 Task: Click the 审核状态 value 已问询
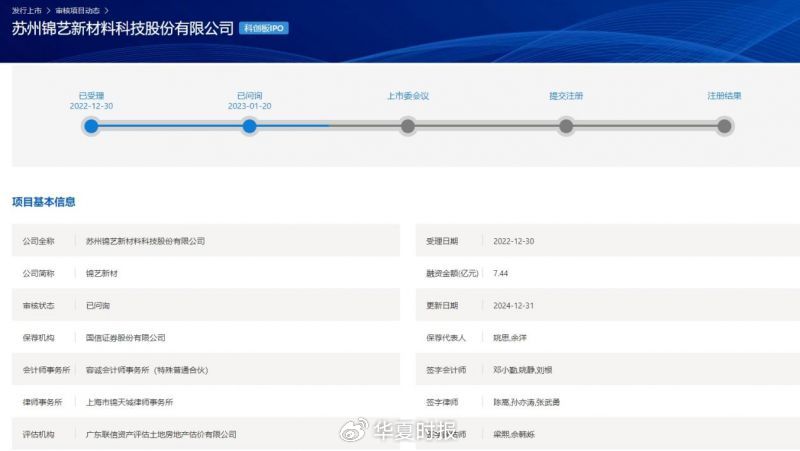pos(97,306)
